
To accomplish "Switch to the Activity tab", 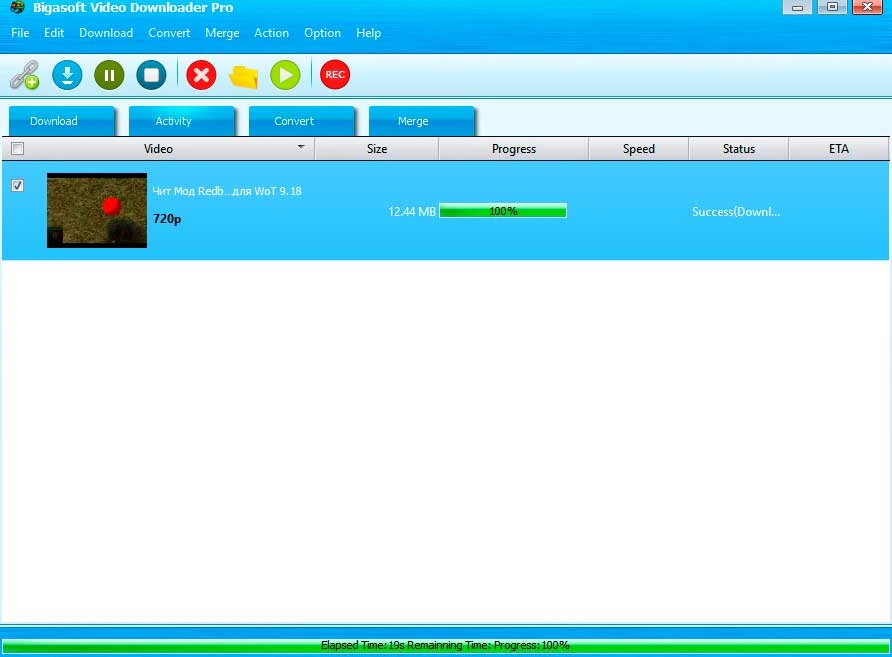I will [x=182, y=121].
